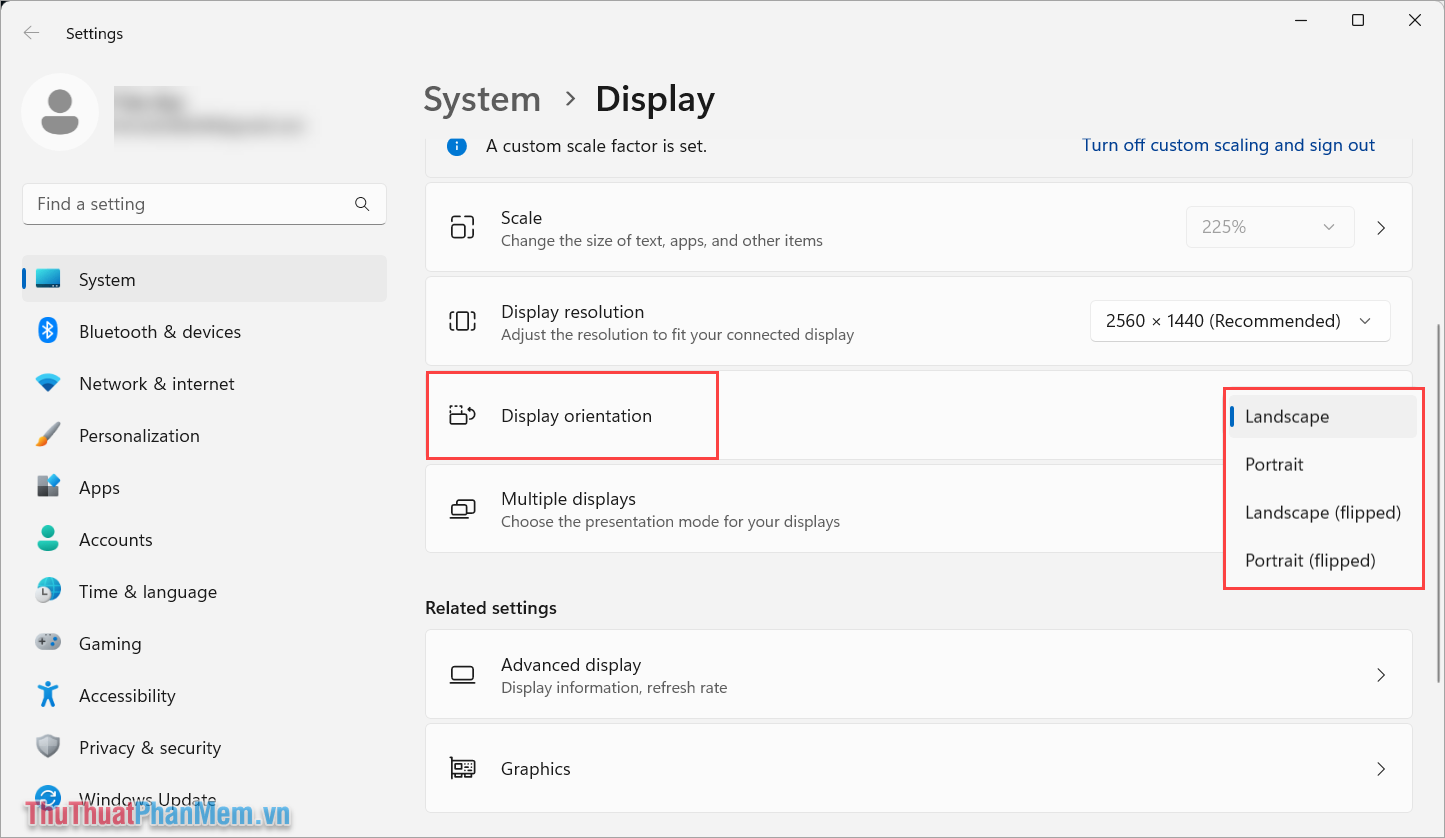The height and width of the screenshot is (838, 1445).
Task: Click the back arrow in Settings
Action: click(x=31, y=32)
